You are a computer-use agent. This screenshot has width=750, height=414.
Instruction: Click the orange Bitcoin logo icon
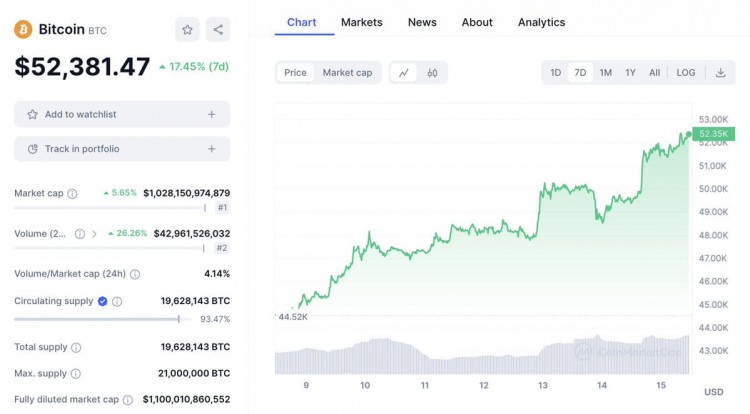(x=23, y=29)
